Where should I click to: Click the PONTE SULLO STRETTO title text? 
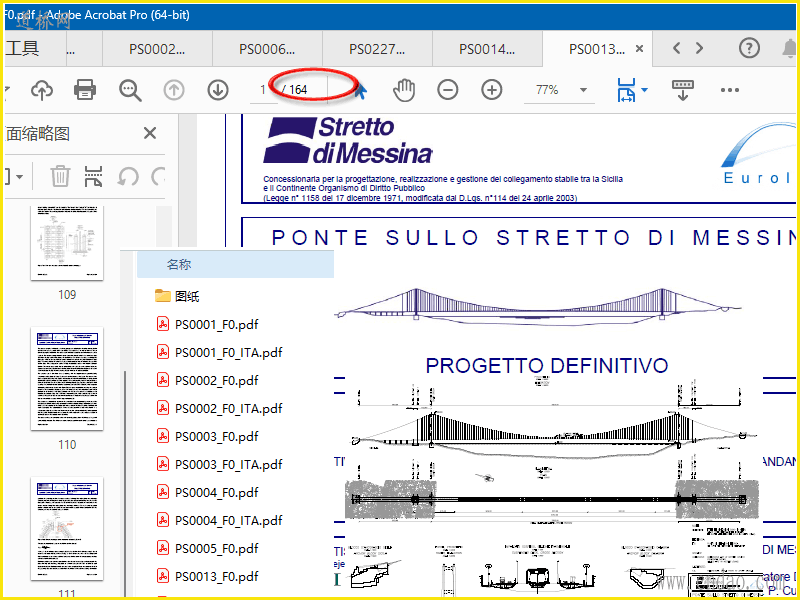pyautogui.click(x=533, y=238)
